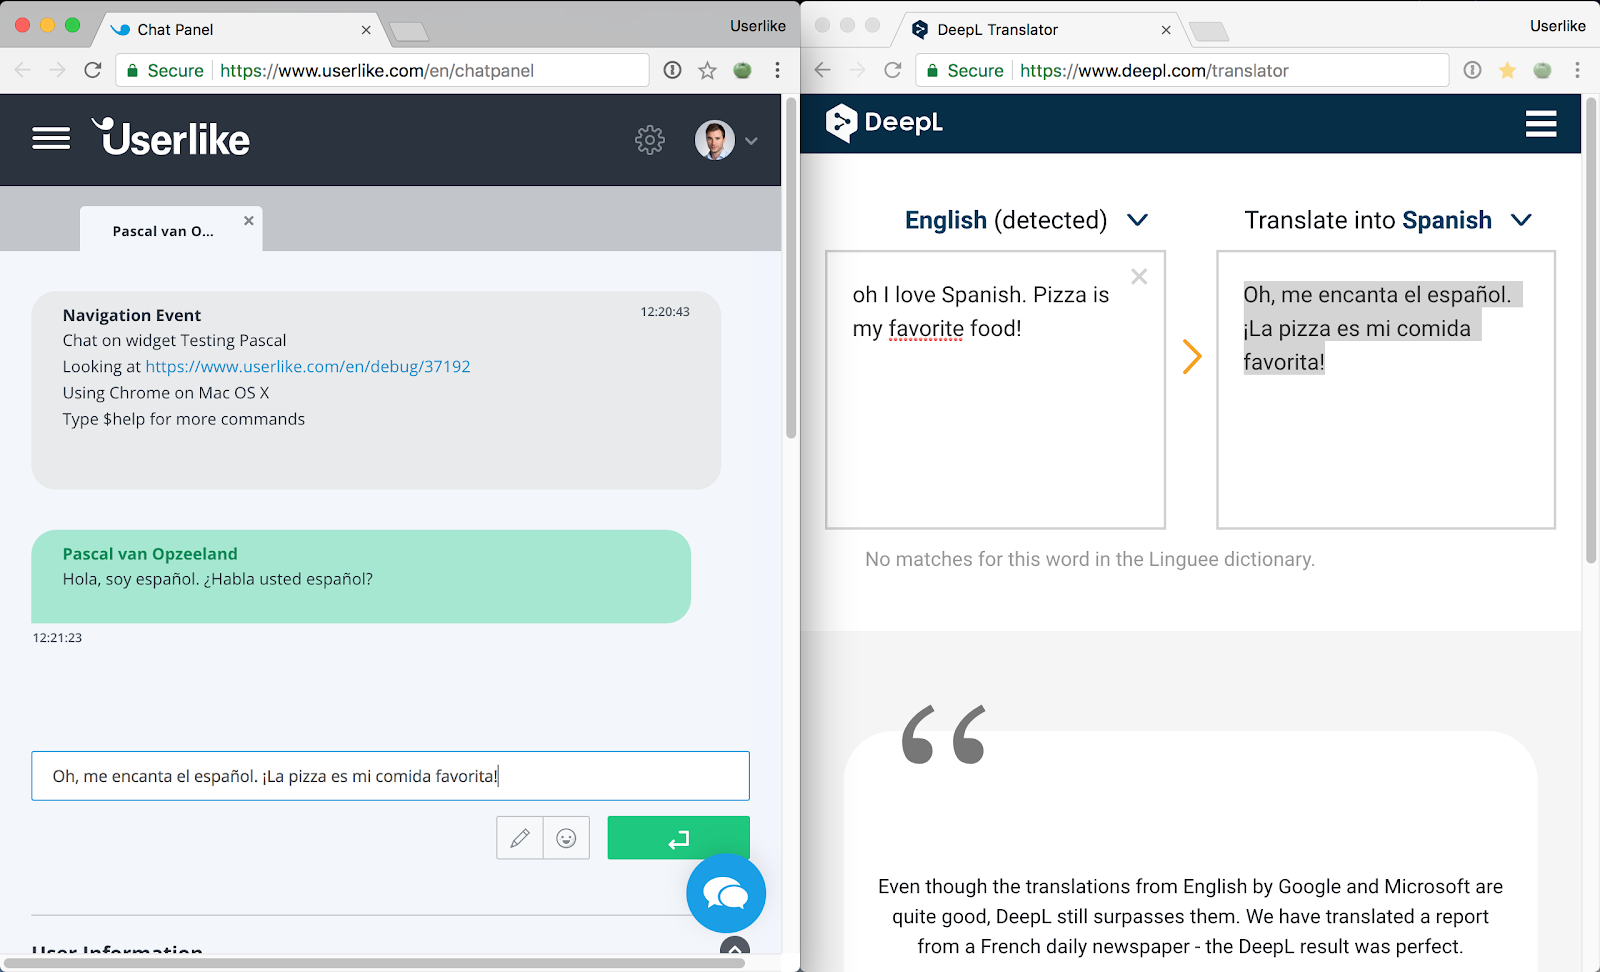This screenshot has width=1600, height=972.
Task: Clear the DeepL source text
Action: [1138, 277]
